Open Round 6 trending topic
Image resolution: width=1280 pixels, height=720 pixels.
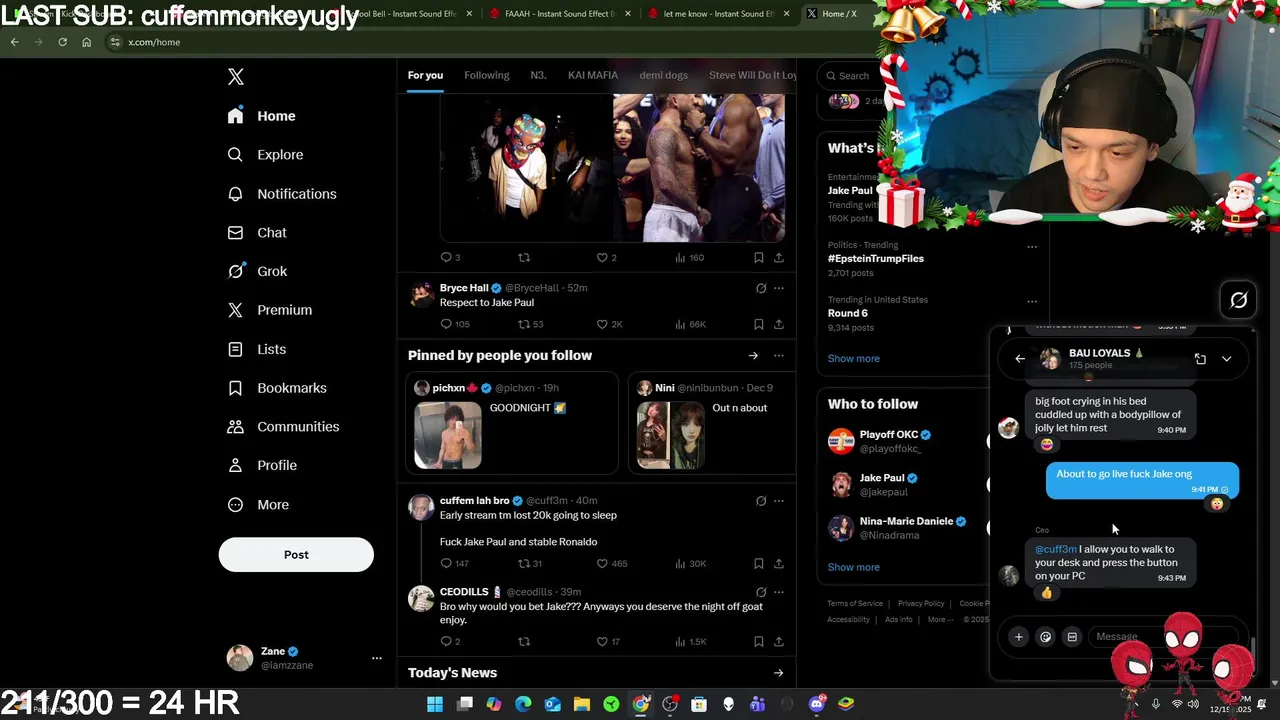pos(848,313)
